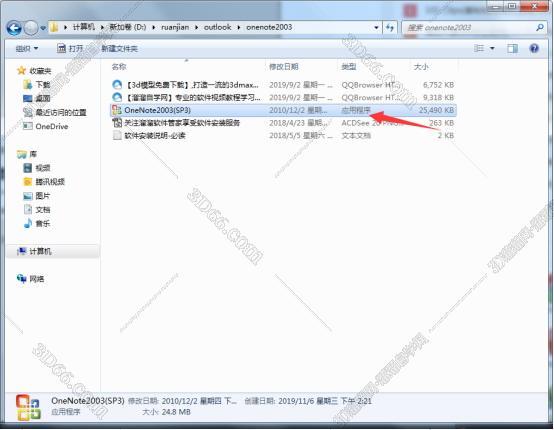Screen dimensions: 554x430
Task: Select onenote2003 breadcrumb segment
Action: tap(269, 27)
